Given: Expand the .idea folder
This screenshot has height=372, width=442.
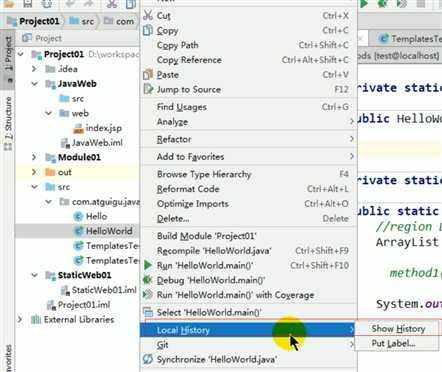Looking at the screenshot, I should [x=34, y=69].
